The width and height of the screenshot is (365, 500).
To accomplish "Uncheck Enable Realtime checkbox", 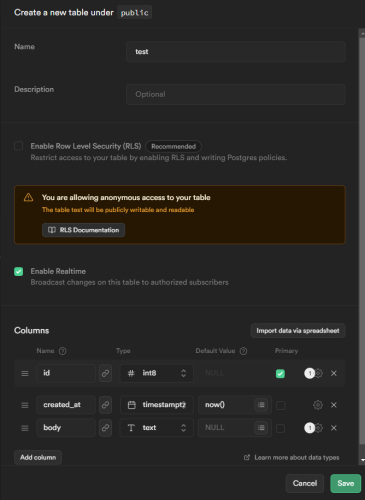I will coord(19,271).
